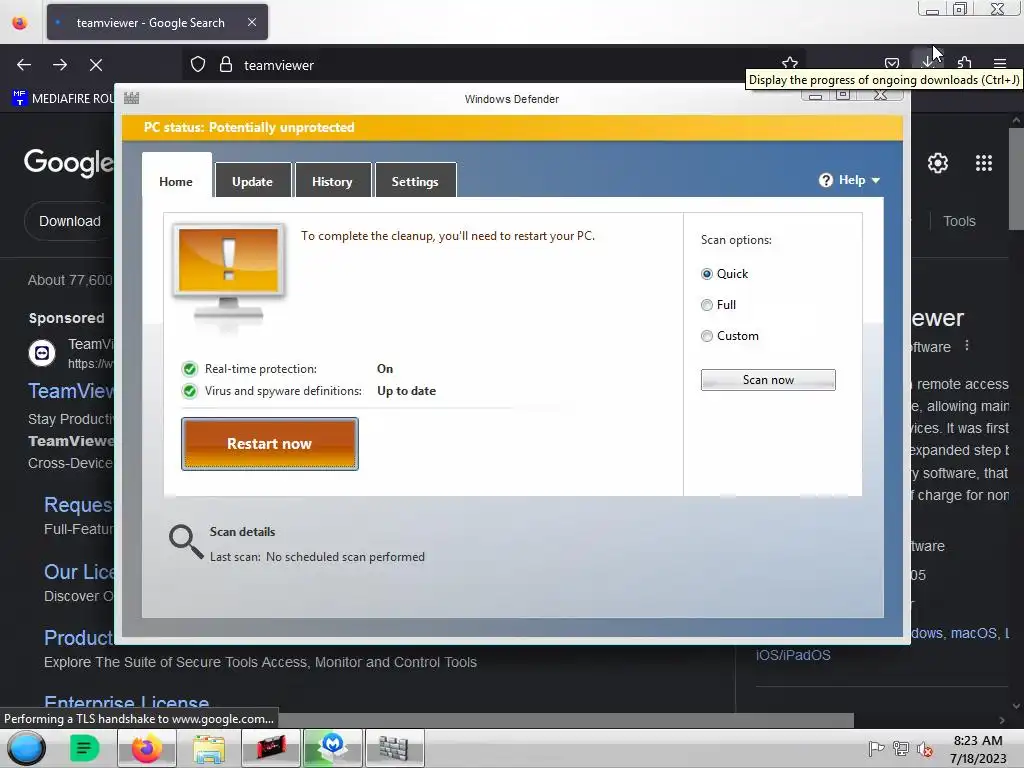This screenshot has height=768, width=1024.
Task: Click the browser vertical scrollbar thumb
Action: (1016, 178)
